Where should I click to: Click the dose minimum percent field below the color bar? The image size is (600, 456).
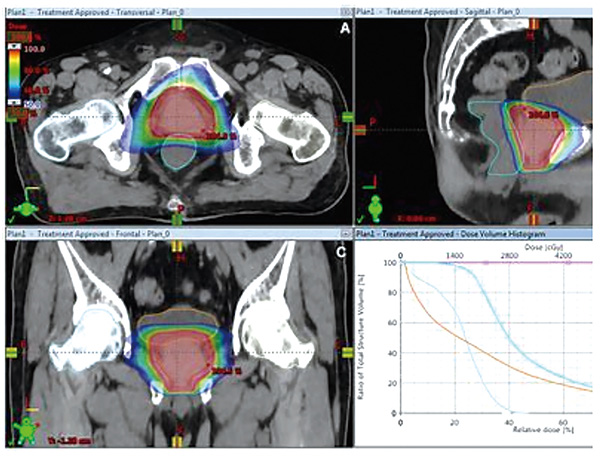point(16,112)
